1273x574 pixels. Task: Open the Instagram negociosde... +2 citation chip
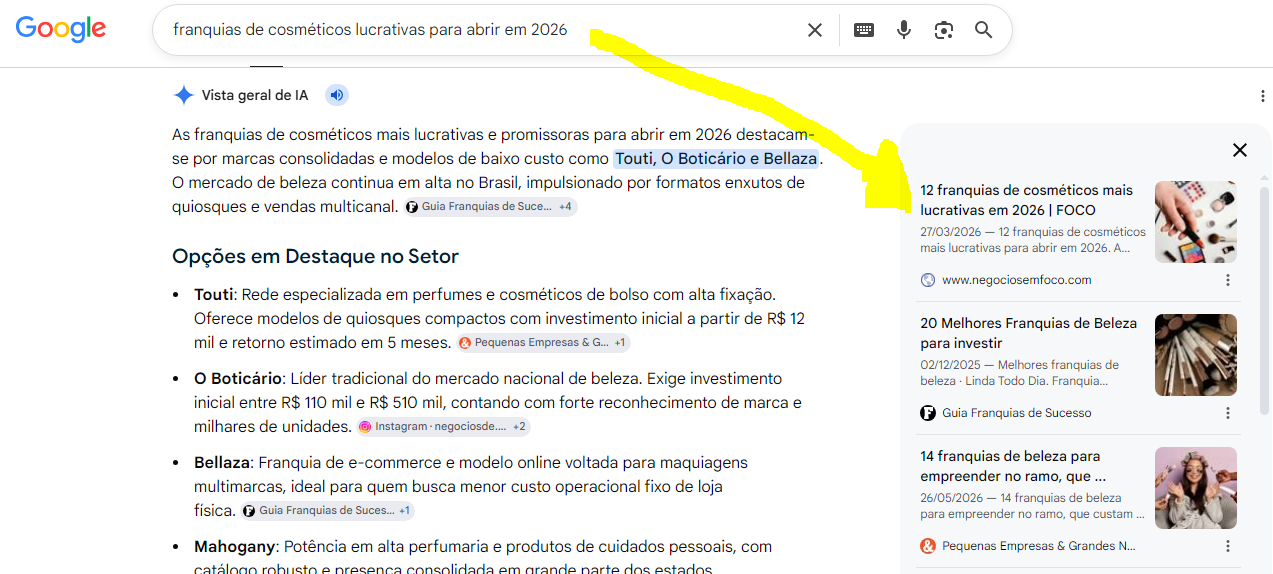(x=443, y=427)
